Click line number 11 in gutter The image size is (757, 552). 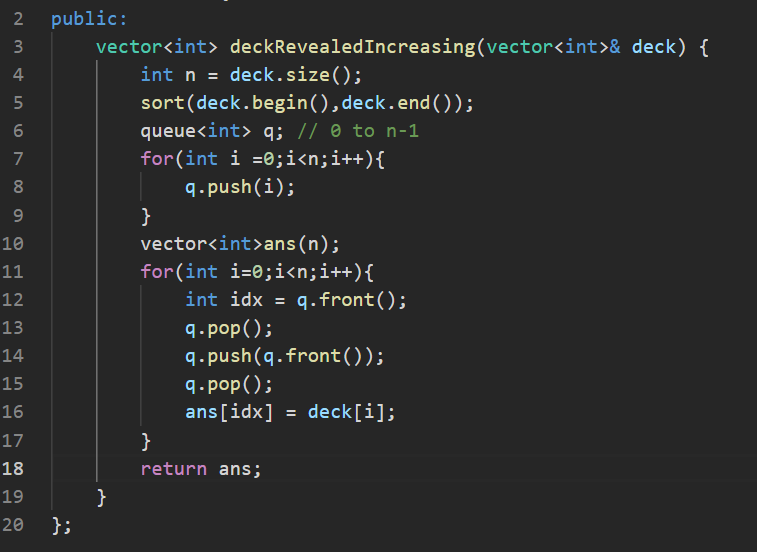(13, 271)
